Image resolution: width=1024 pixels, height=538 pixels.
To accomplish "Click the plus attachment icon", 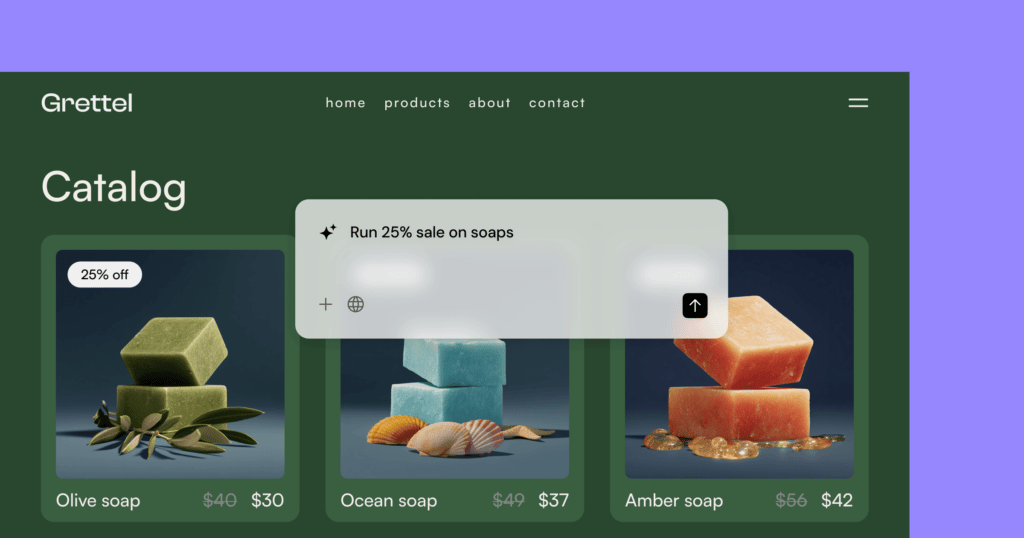I will (x=325, y=304).
